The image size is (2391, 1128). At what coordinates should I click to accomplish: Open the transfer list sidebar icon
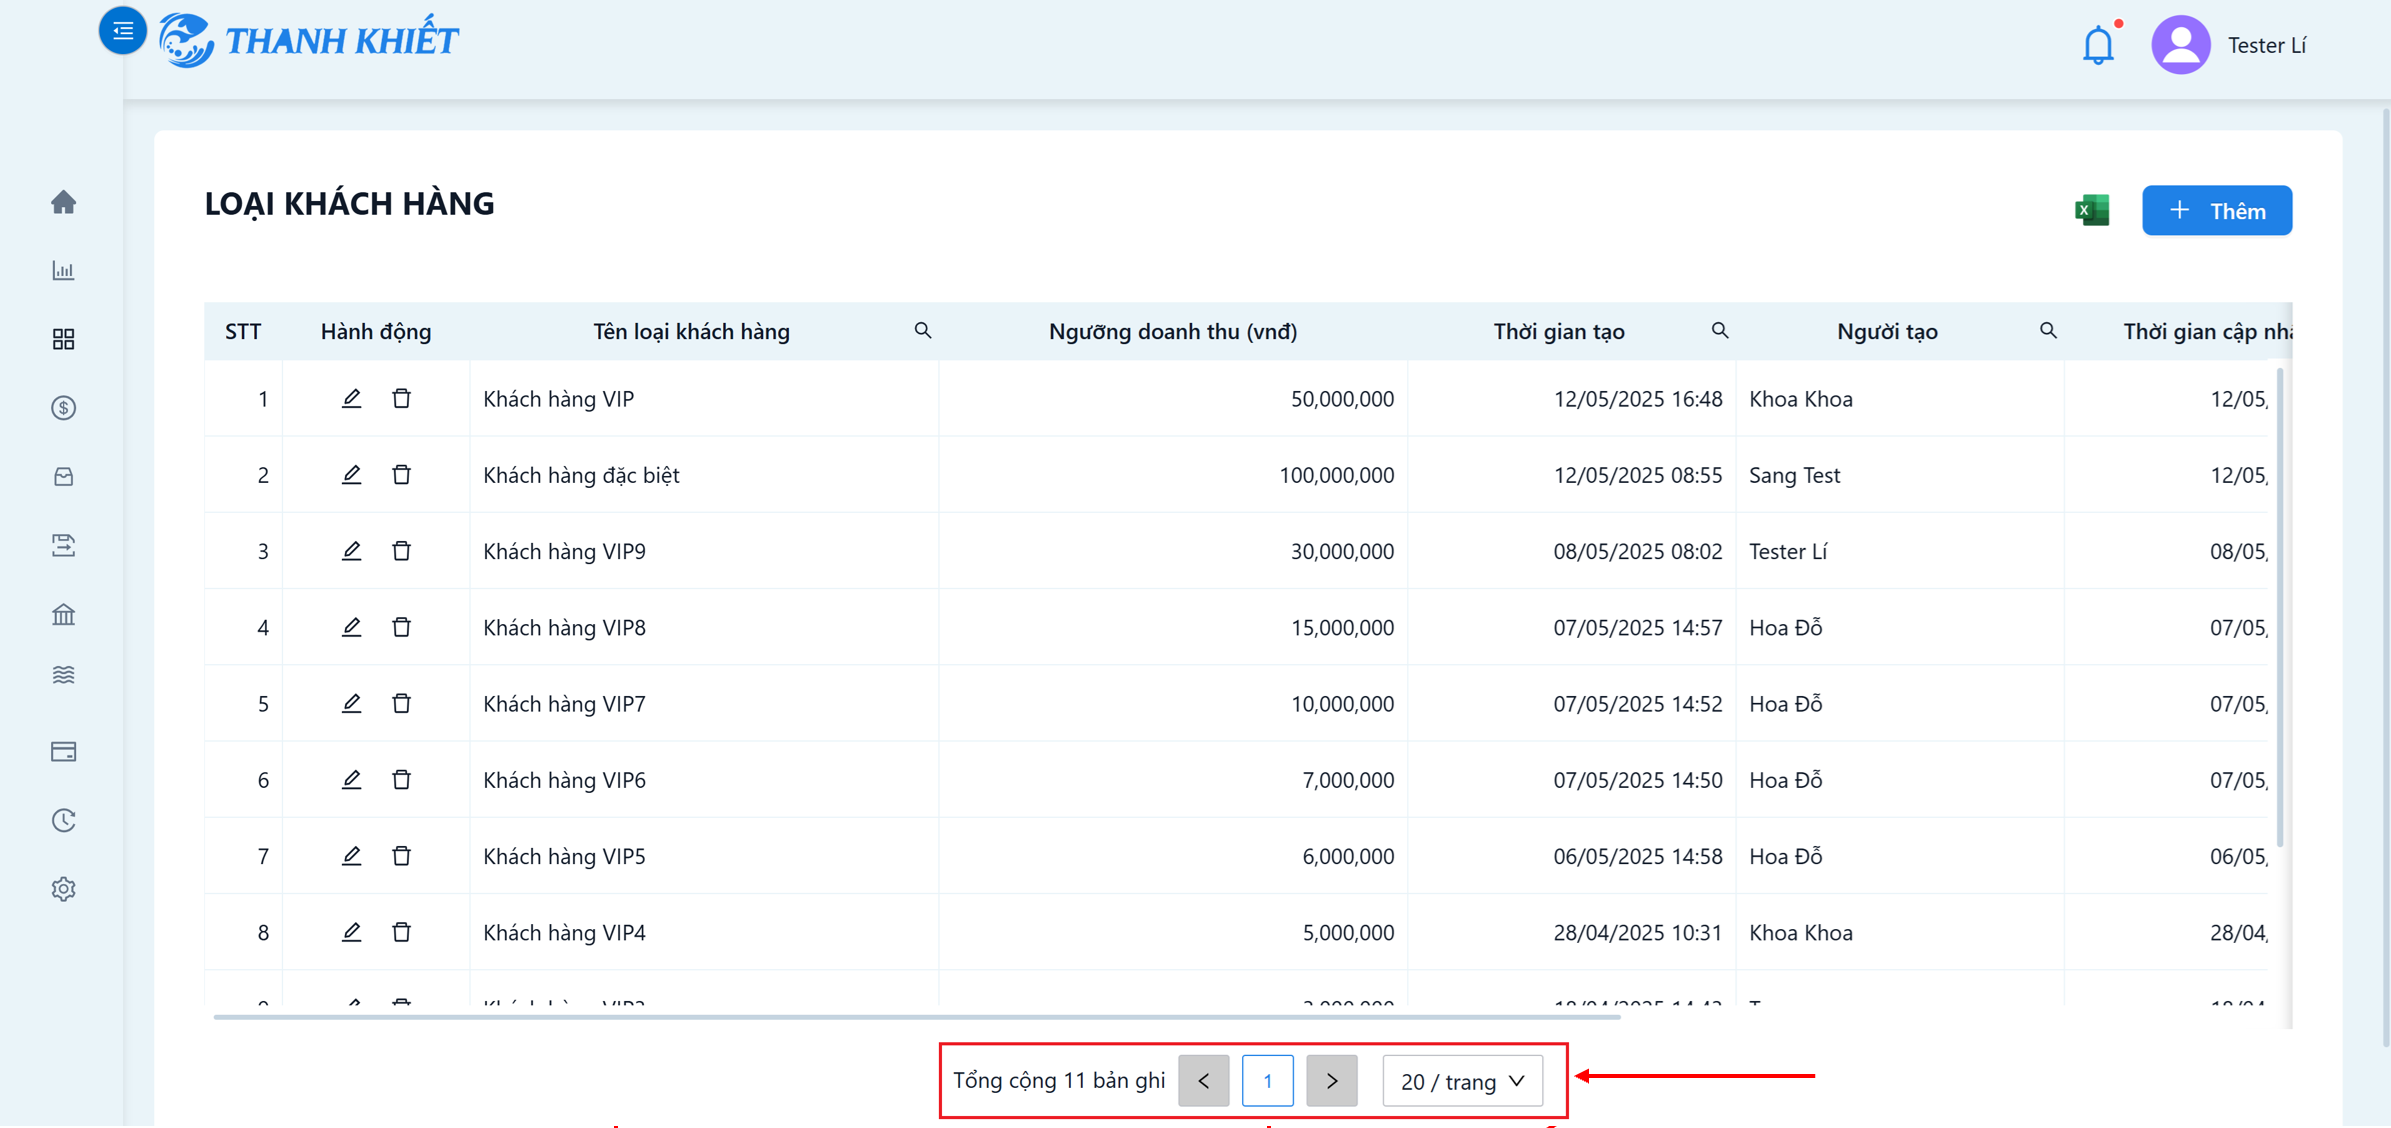(x=64, y=545)
